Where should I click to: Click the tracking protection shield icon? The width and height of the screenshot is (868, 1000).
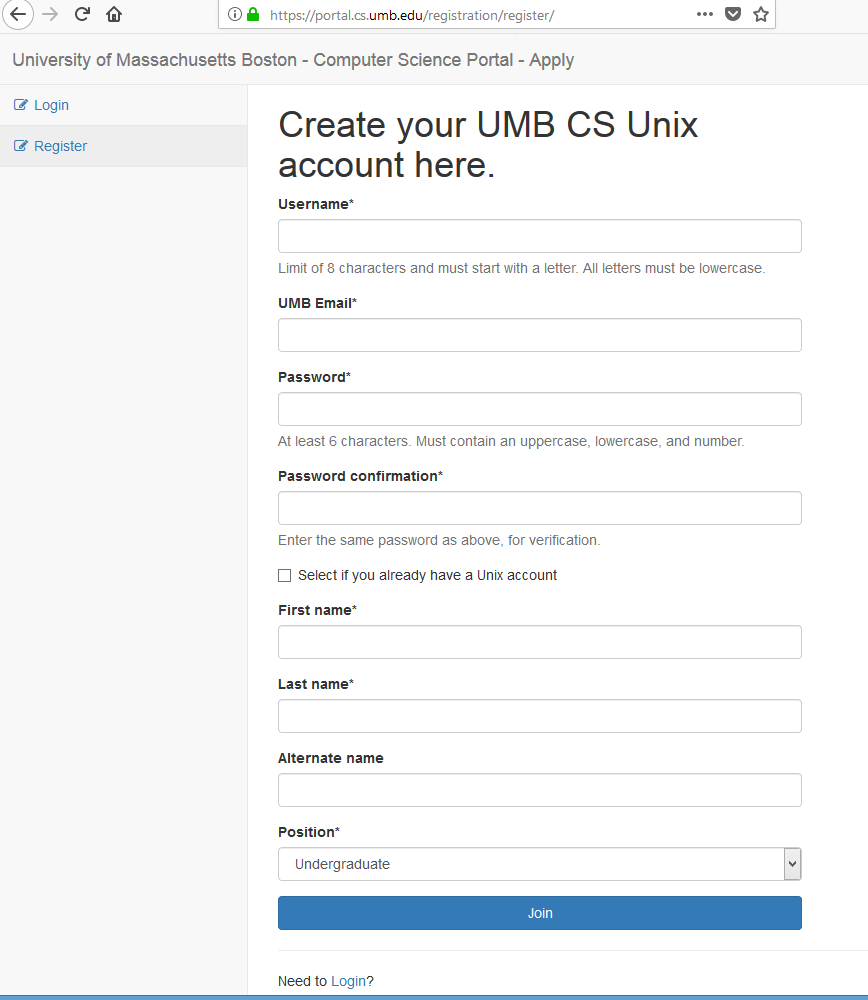pyautogui.click(x=732, y=15)
